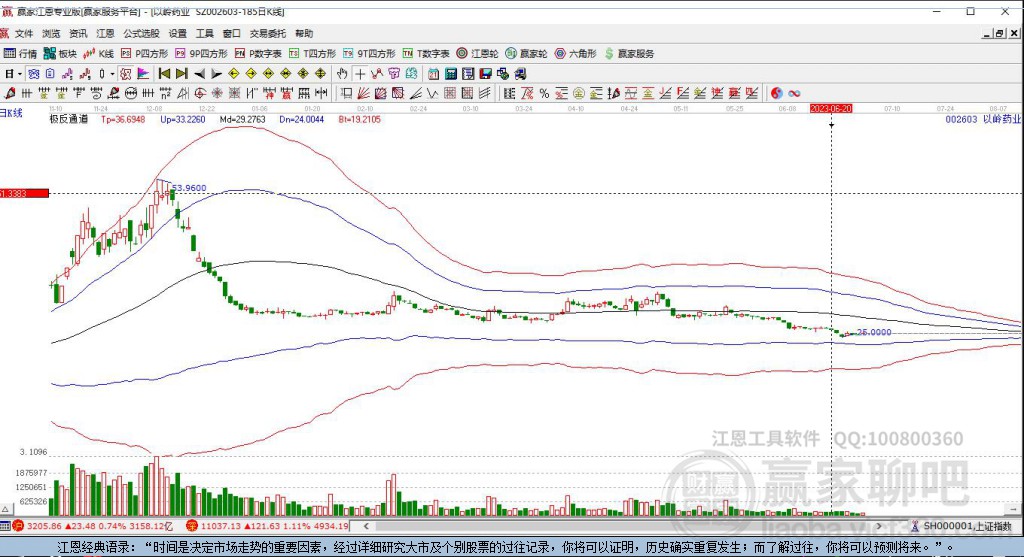The width and height of the screenshot is (1024, 557).
Task: Open the T四方形 tool
Action: [x=312, y=54]
